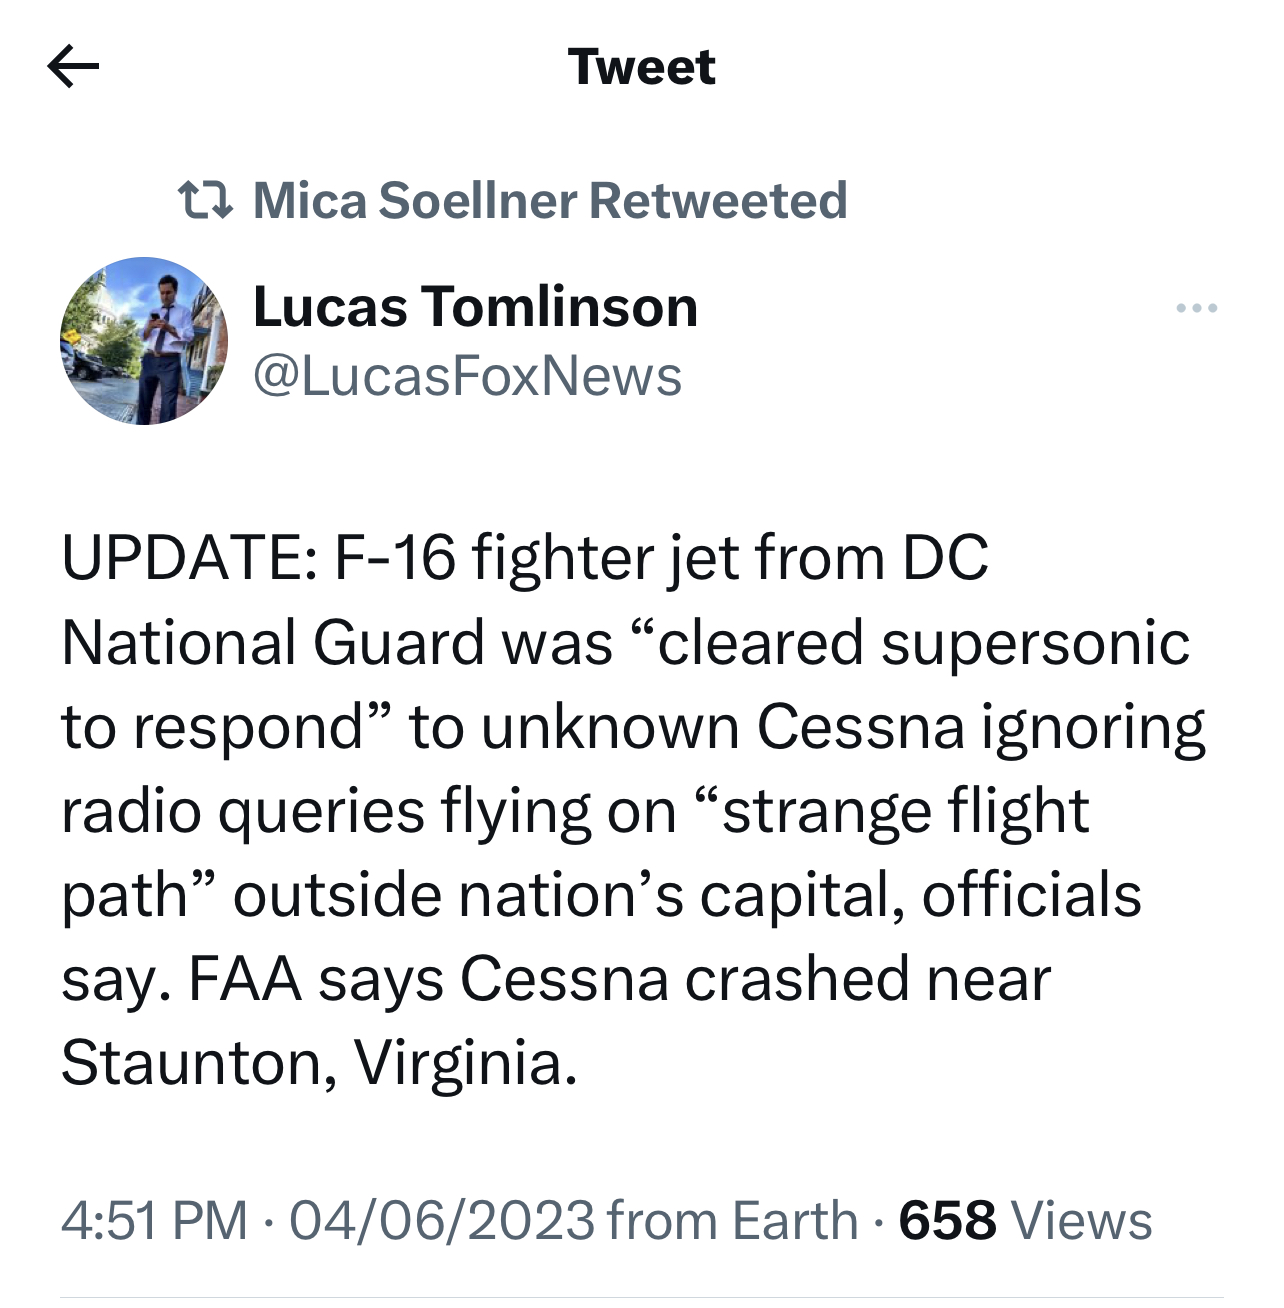This screenshot has height=1308, width=1284.
Task: View the 658 Views count
Action: point(1025,1221)
